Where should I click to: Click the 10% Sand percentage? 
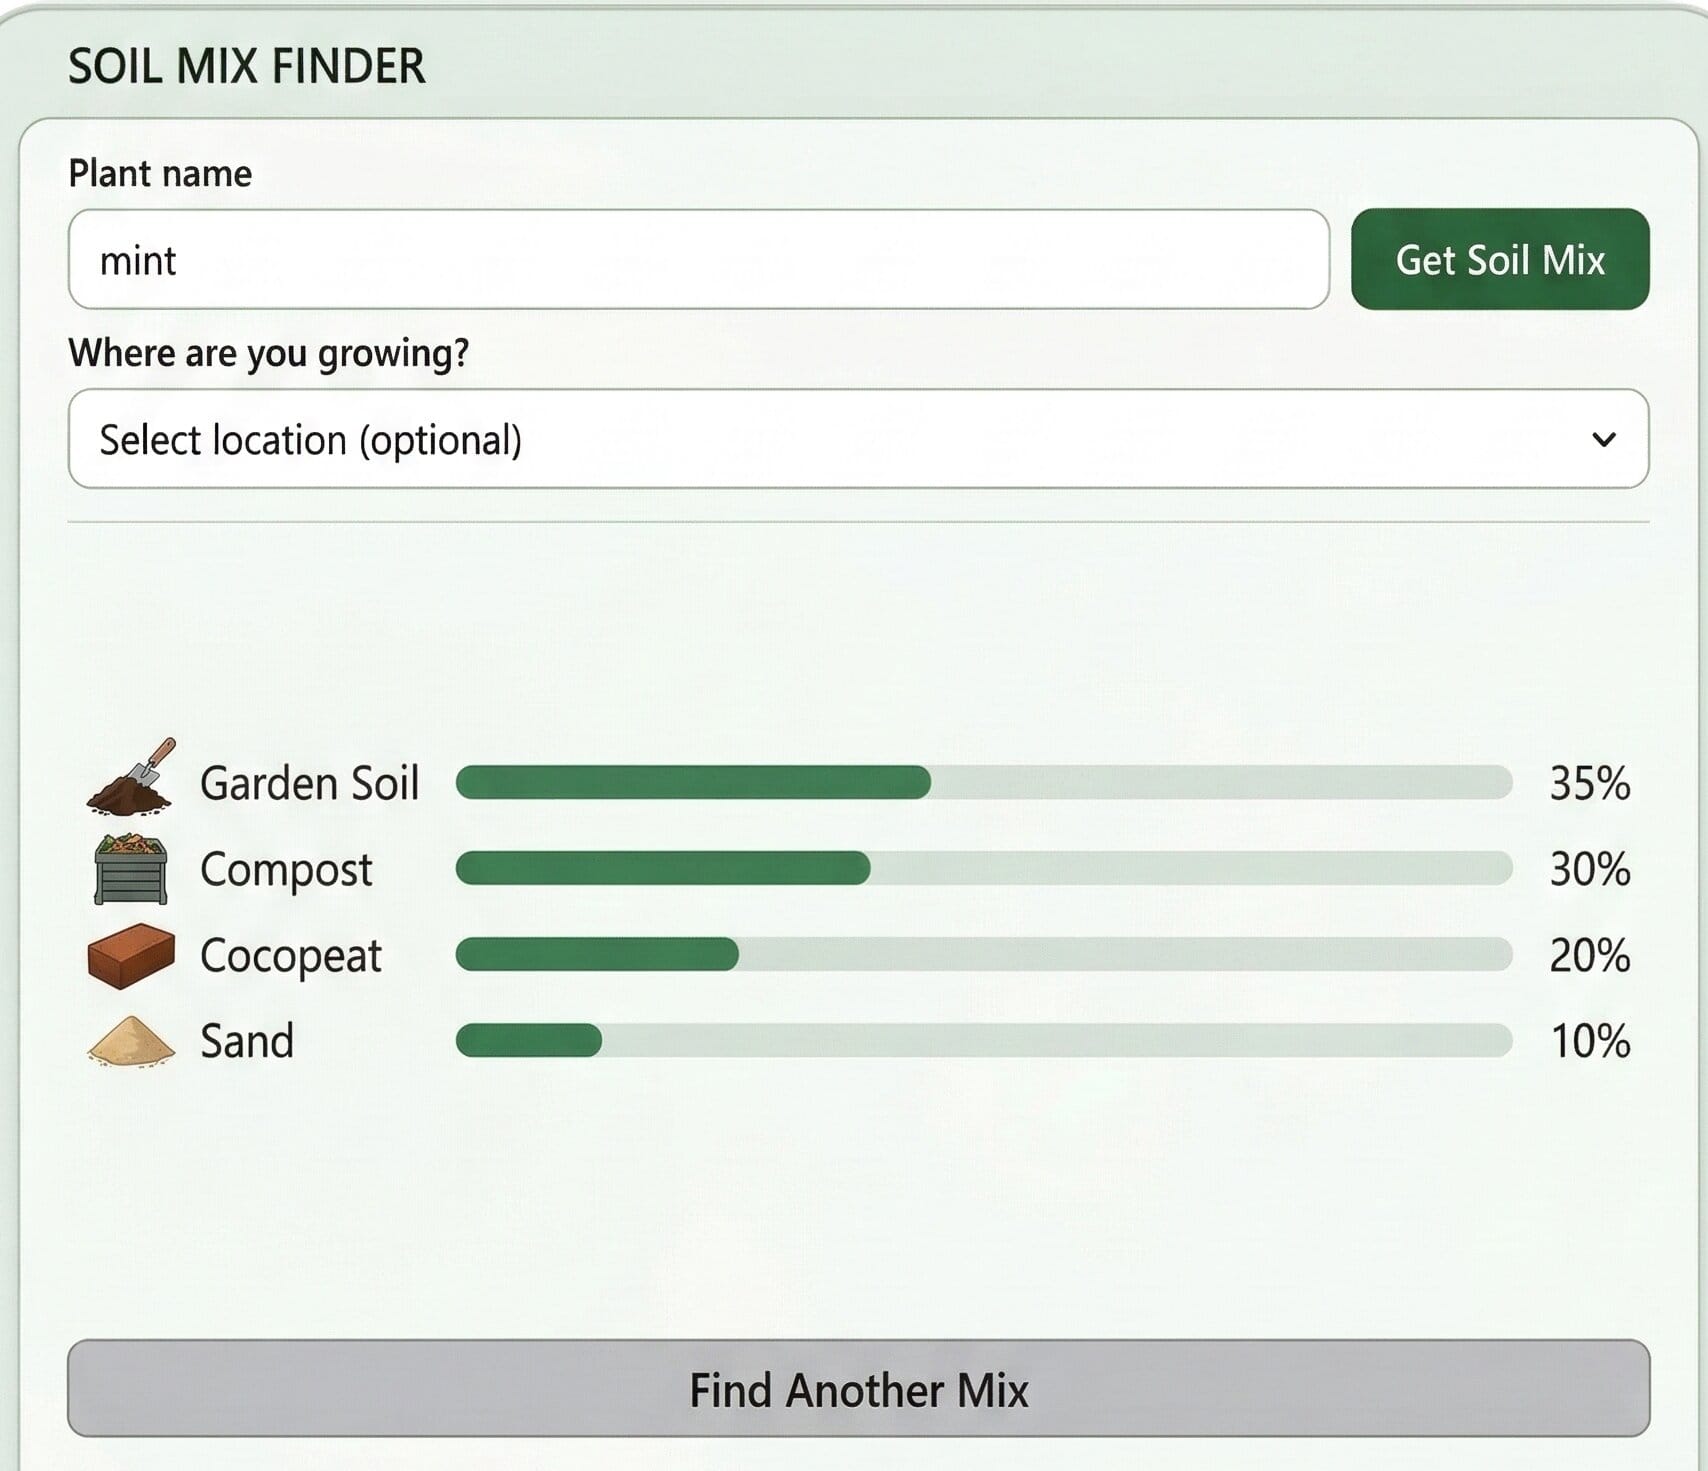pos(1589,1042)
